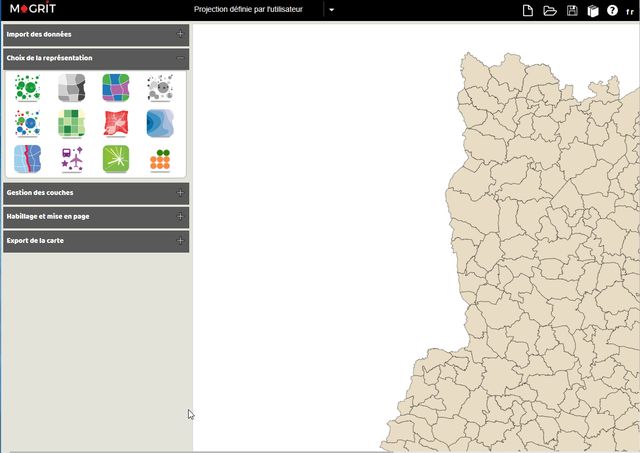Select the green proportional symbols map icon
Viewport: 640px width, 453px height.
[28, 88]
